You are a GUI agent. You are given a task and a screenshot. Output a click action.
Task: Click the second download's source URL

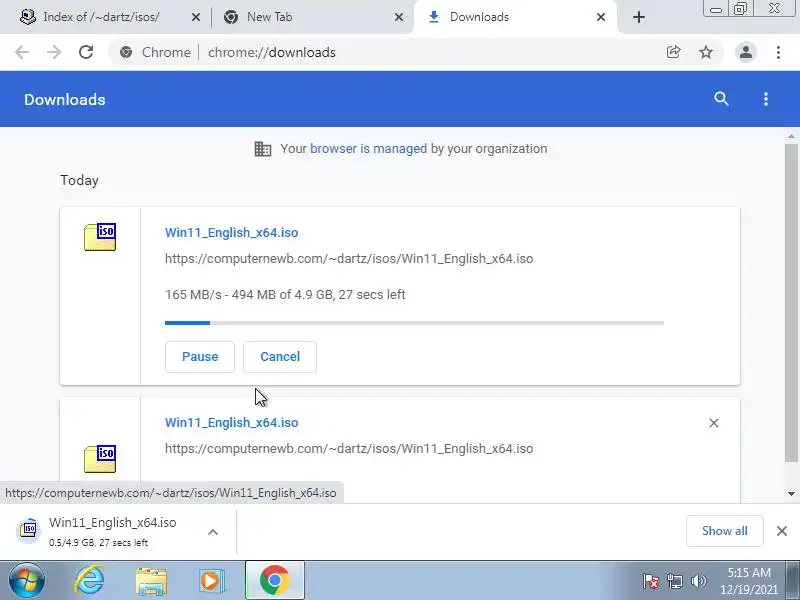coord(349,449)
